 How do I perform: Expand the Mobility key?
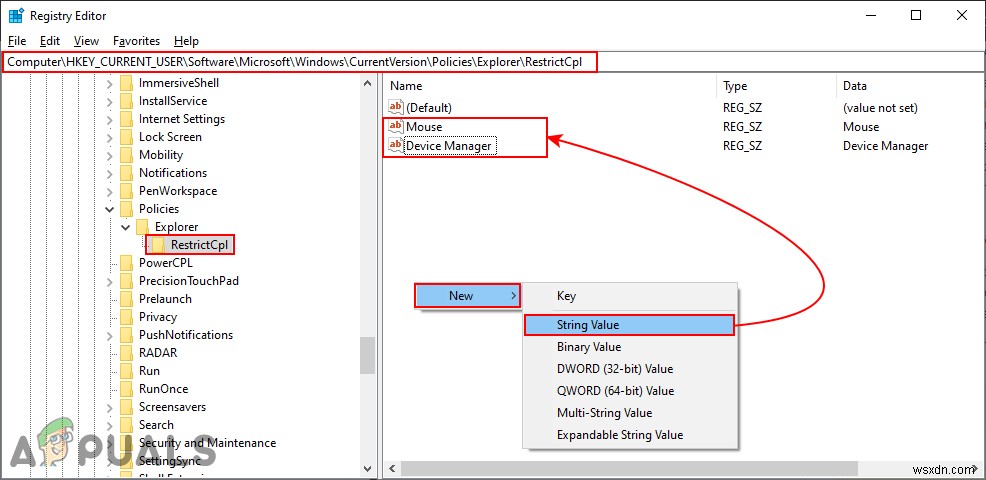(x=109, y=155)
